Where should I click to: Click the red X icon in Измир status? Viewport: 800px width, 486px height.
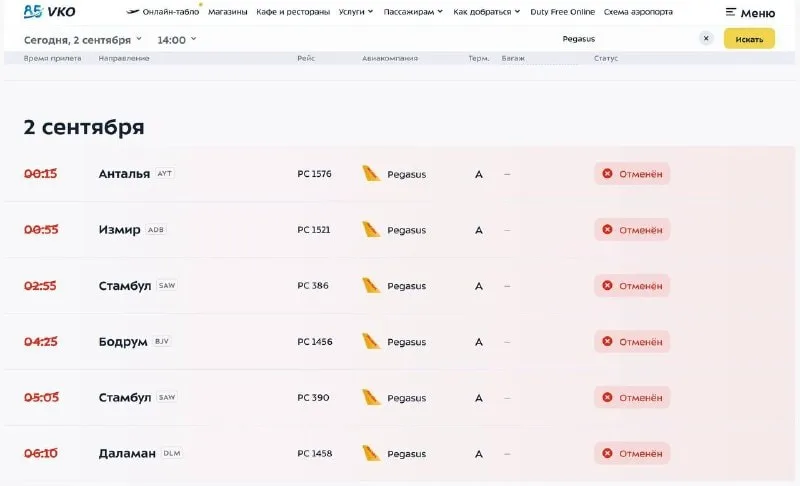tap(607, 229)
